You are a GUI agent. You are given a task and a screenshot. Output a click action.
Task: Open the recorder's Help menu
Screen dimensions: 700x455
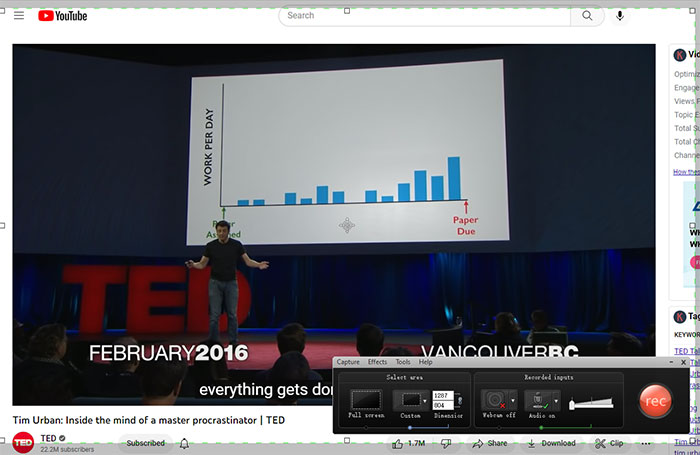coord(425,362)
